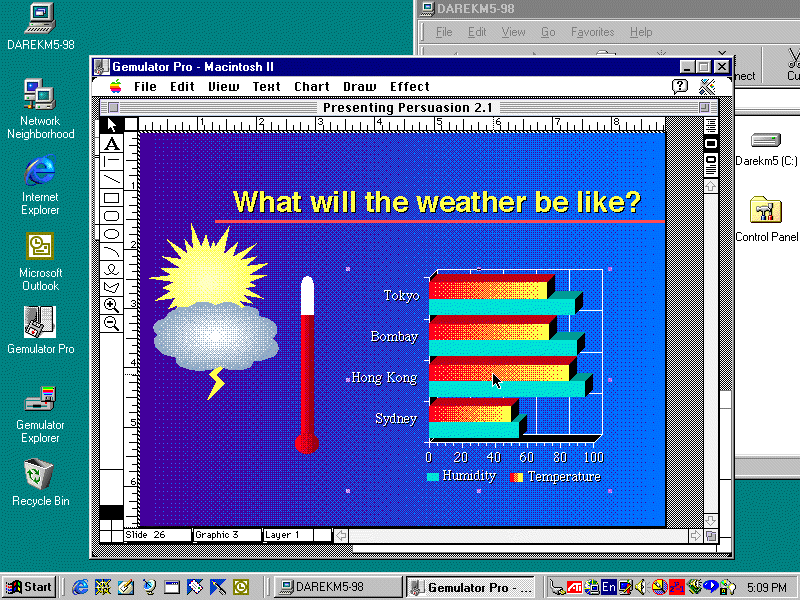
Task: Select the storm cloud graphic
Action: click(x=215, y=336)
